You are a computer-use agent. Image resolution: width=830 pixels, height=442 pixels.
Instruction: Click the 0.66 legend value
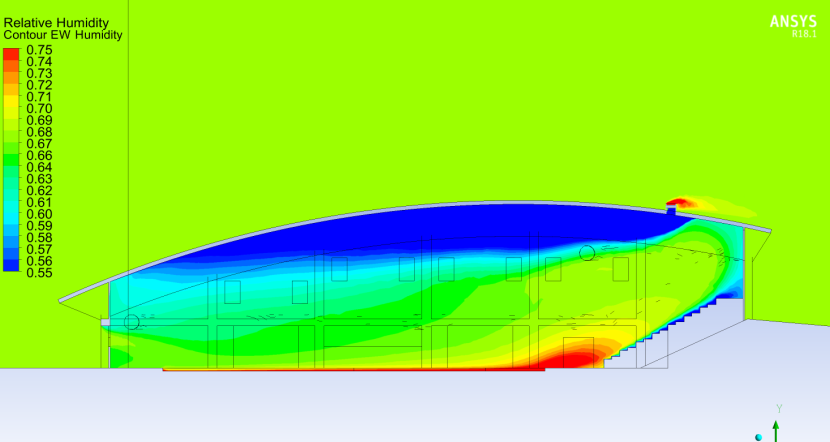coord(39,155)
